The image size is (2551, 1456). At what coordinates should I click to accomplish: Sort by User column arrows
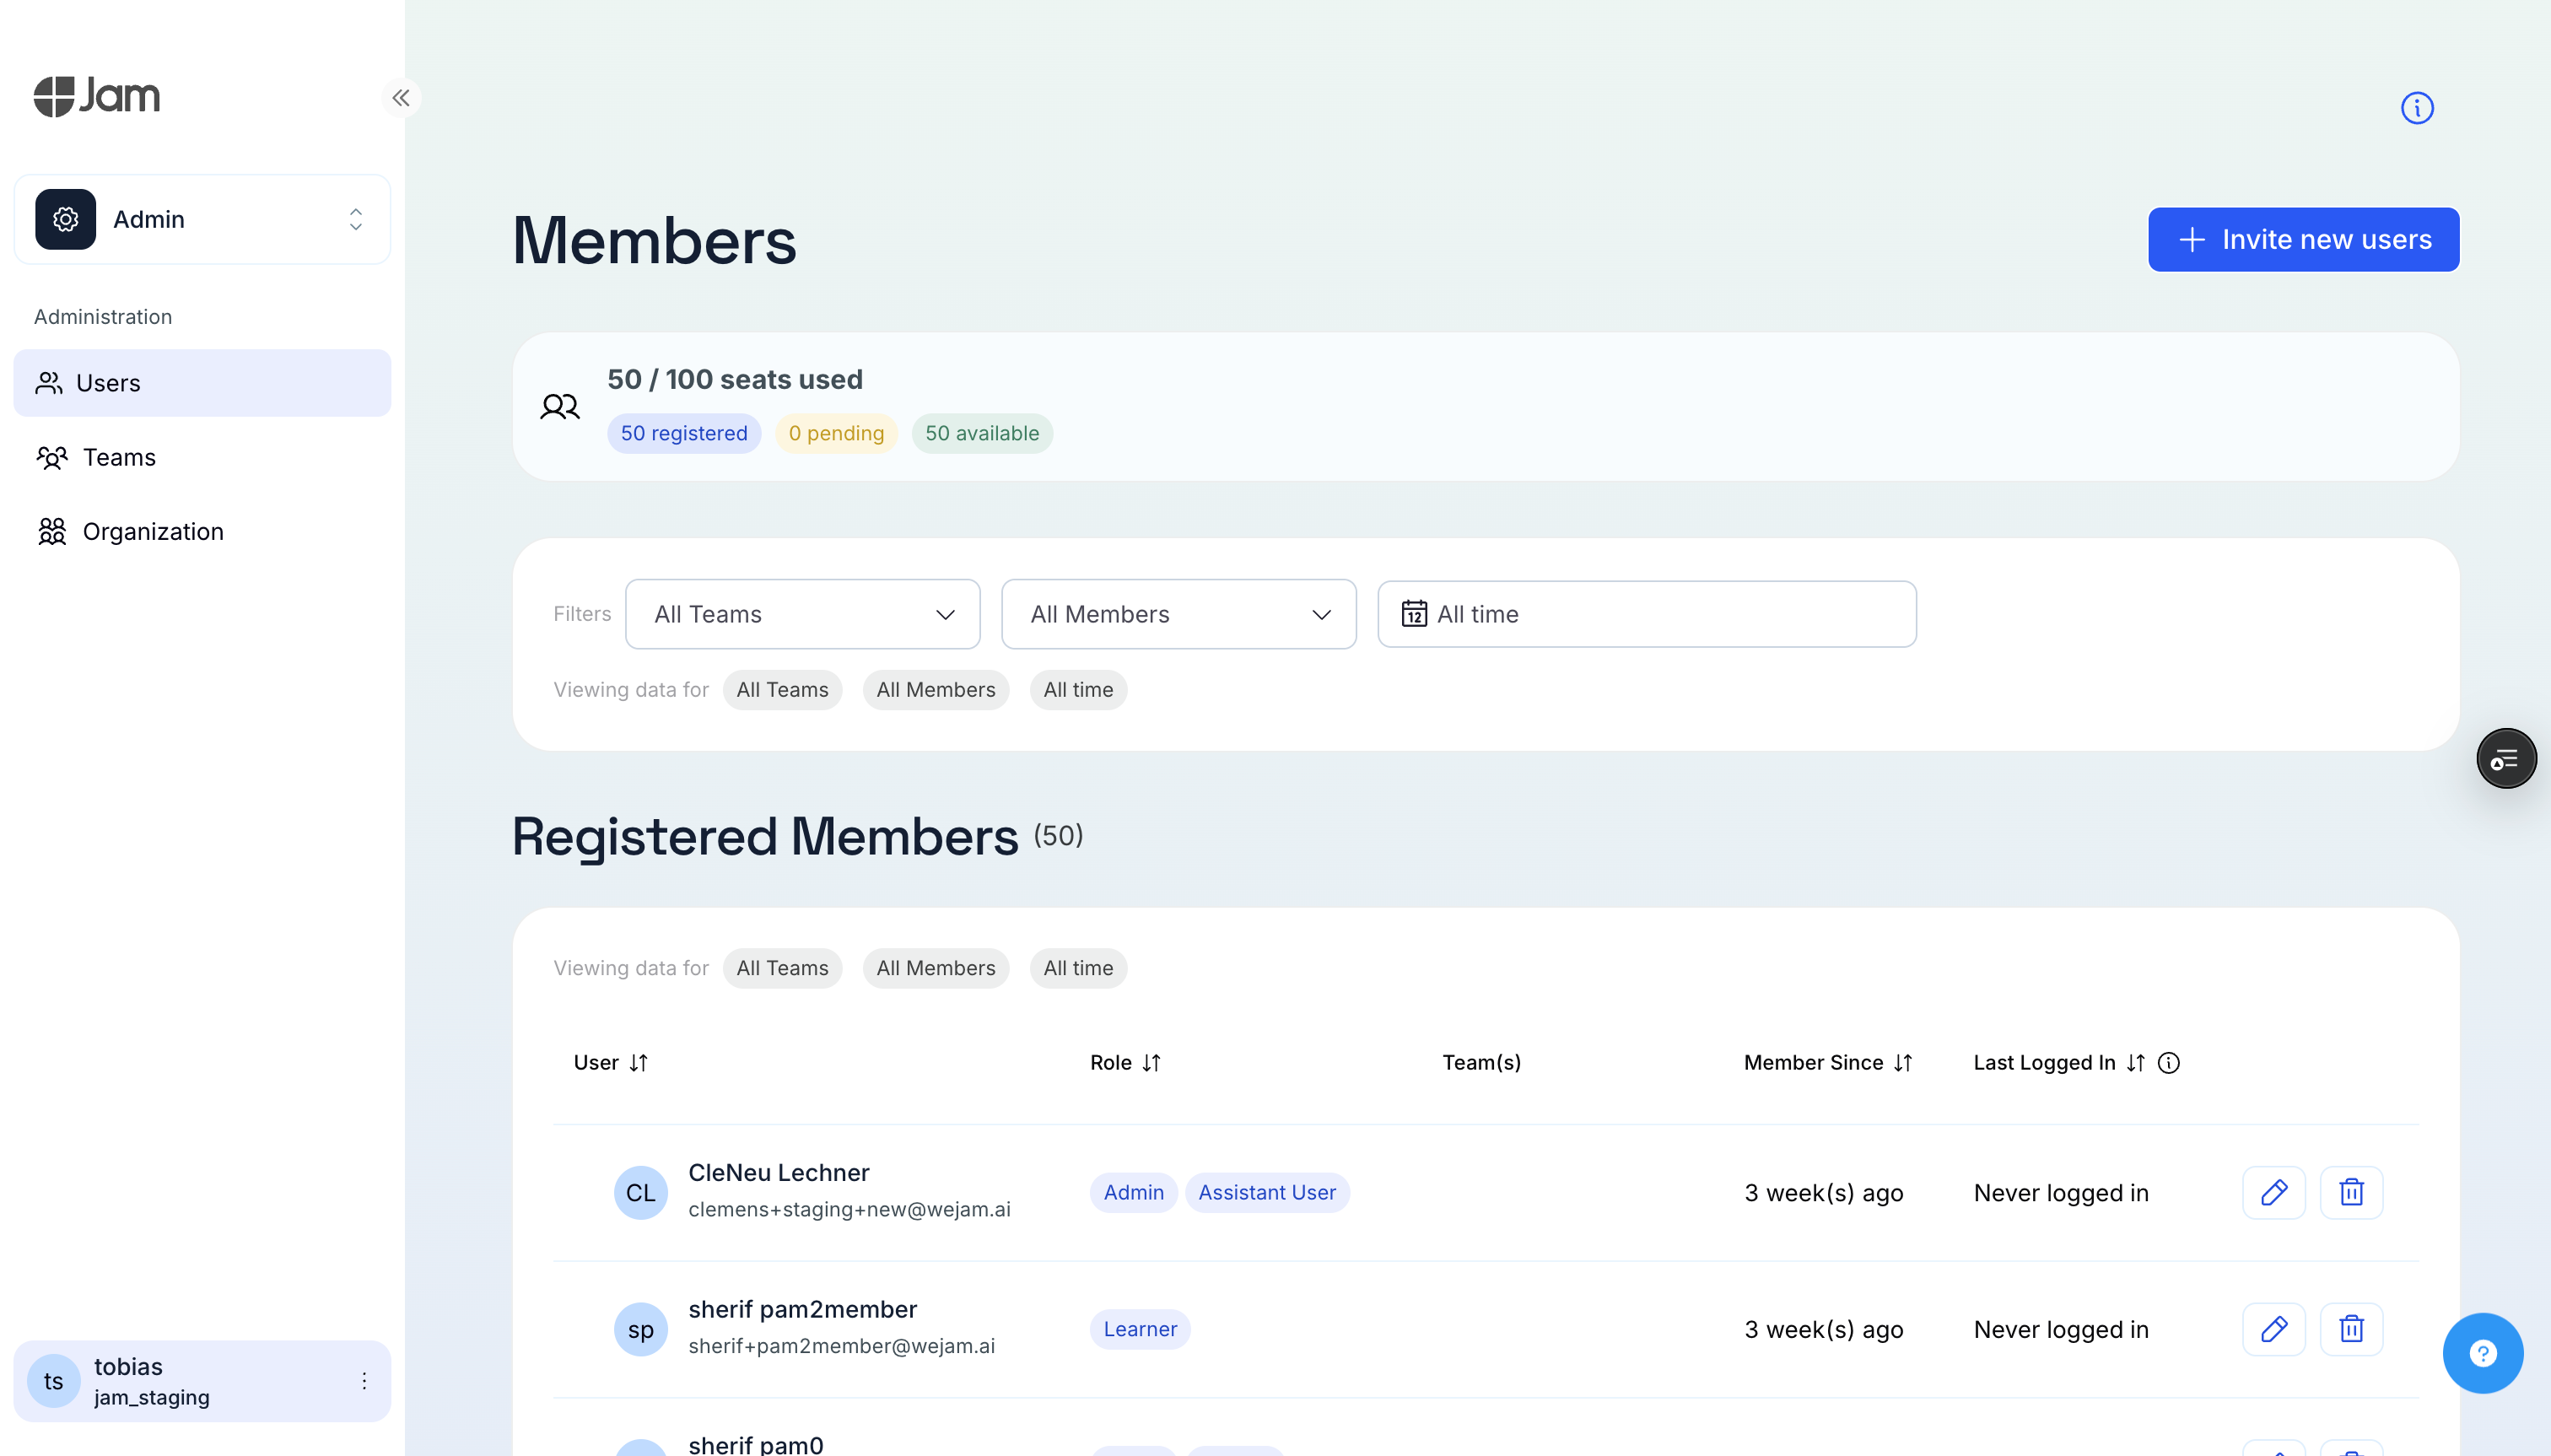pyautogui.click(x=639, y=1063)
